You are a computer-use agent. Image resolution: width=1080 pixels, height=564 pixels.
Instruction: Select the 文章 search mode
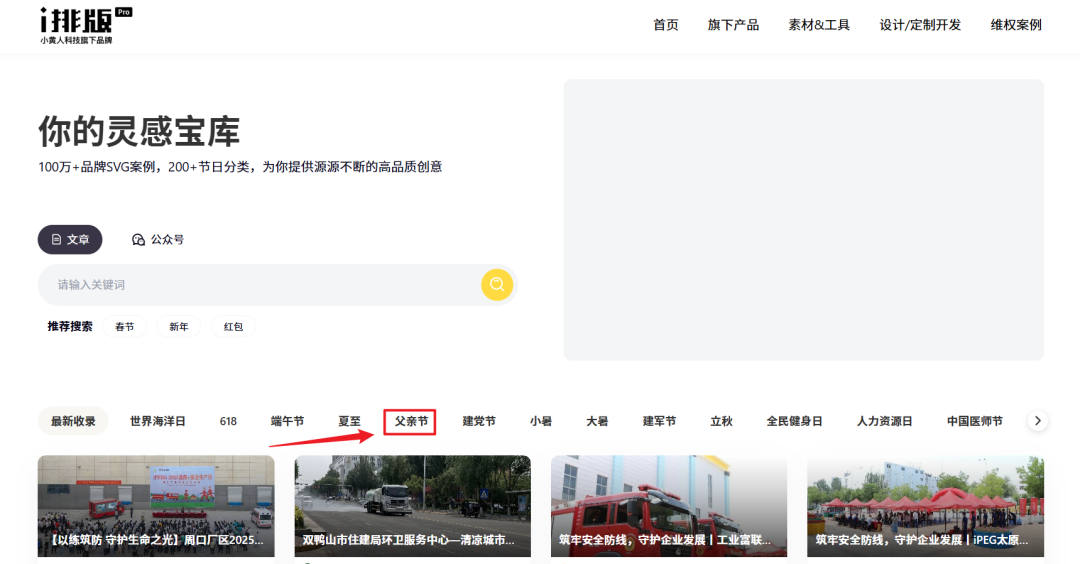click(x=70, y=240)
